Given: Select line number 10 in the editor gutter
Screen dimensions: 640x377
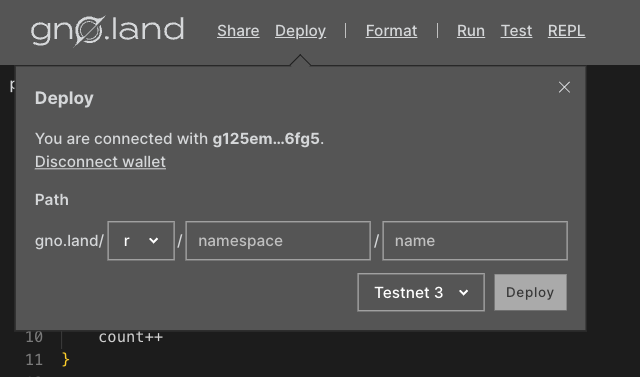Looking at the screenshot, I should [34, 337].
